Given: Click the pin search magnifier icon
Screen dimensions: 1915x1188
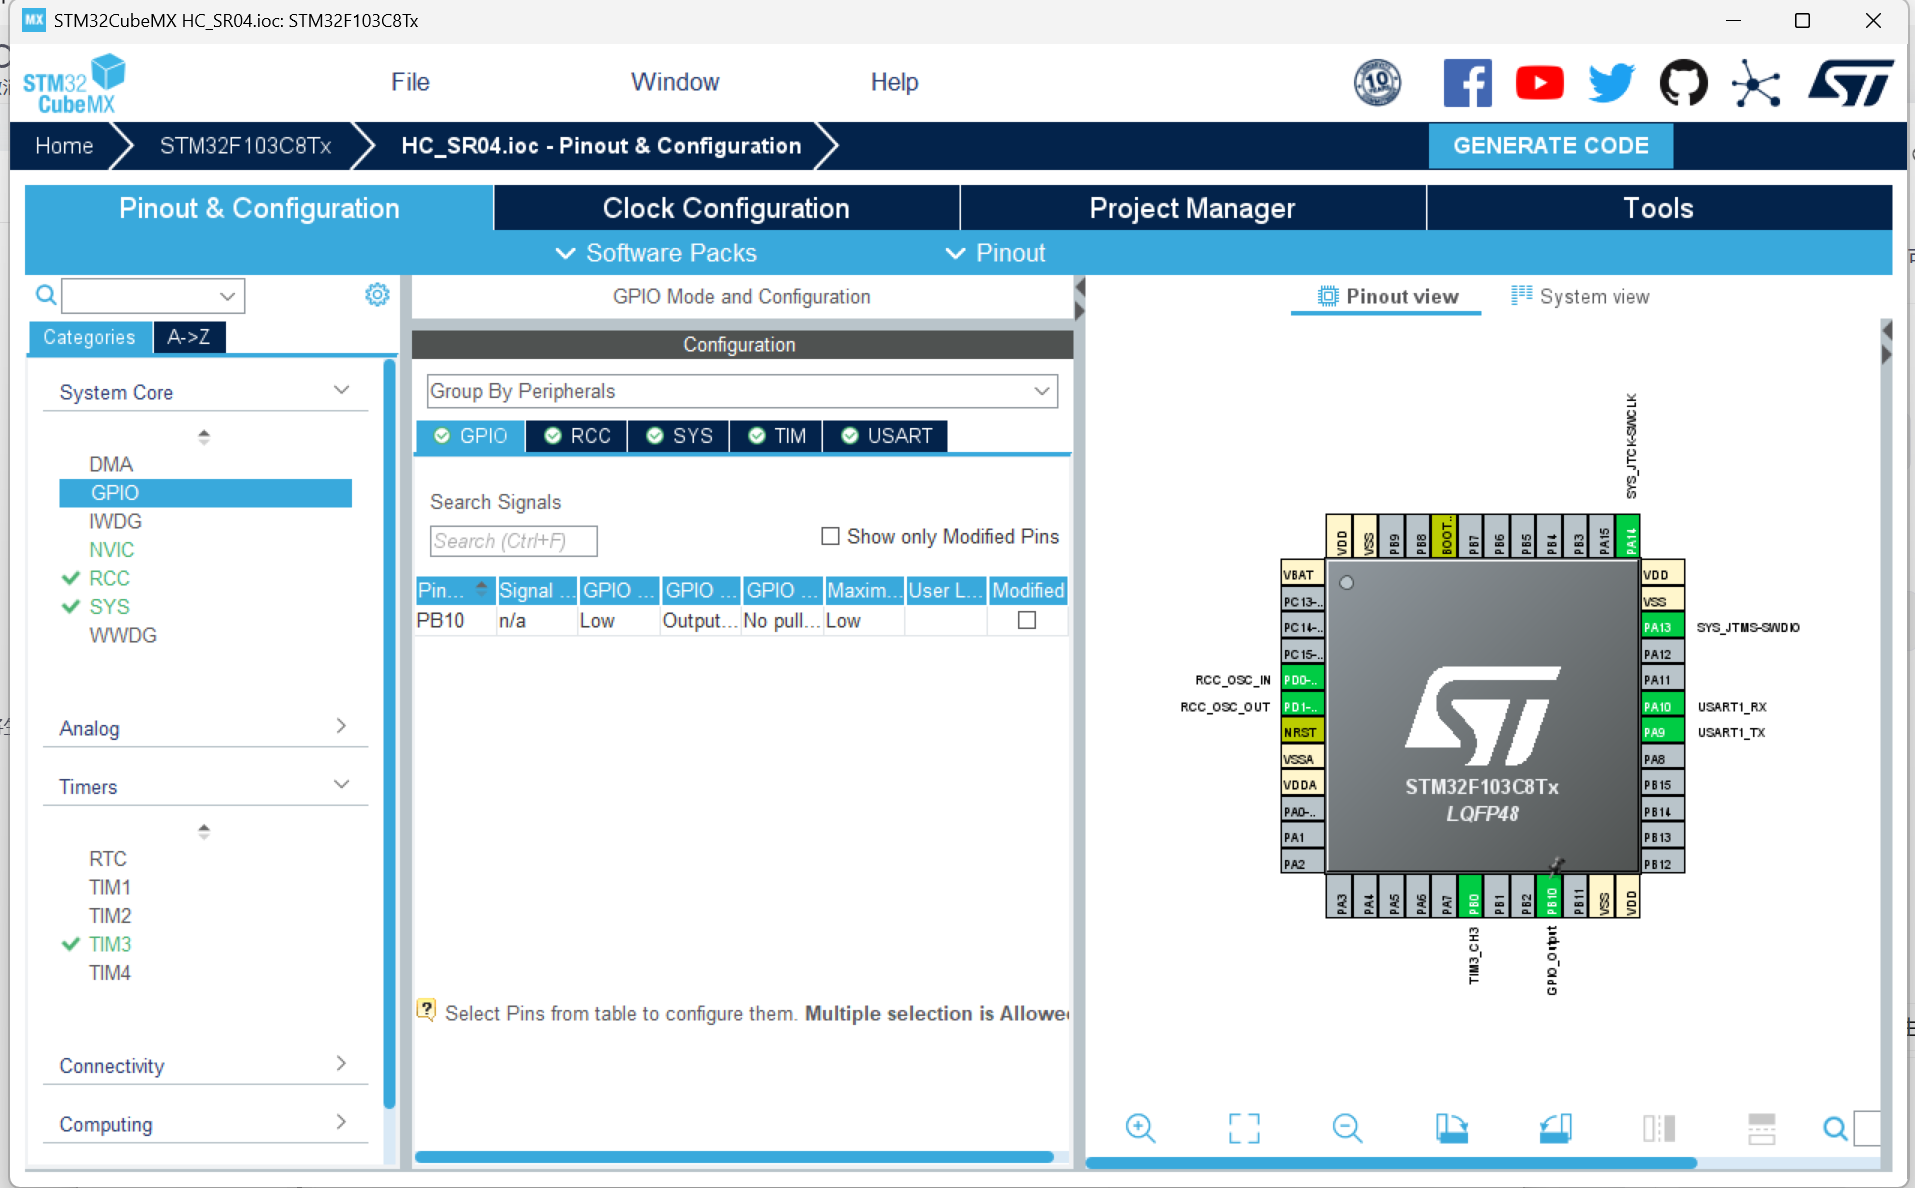Looking at the screenshot, I should pyautogui.click(x=1835, y=1128).
